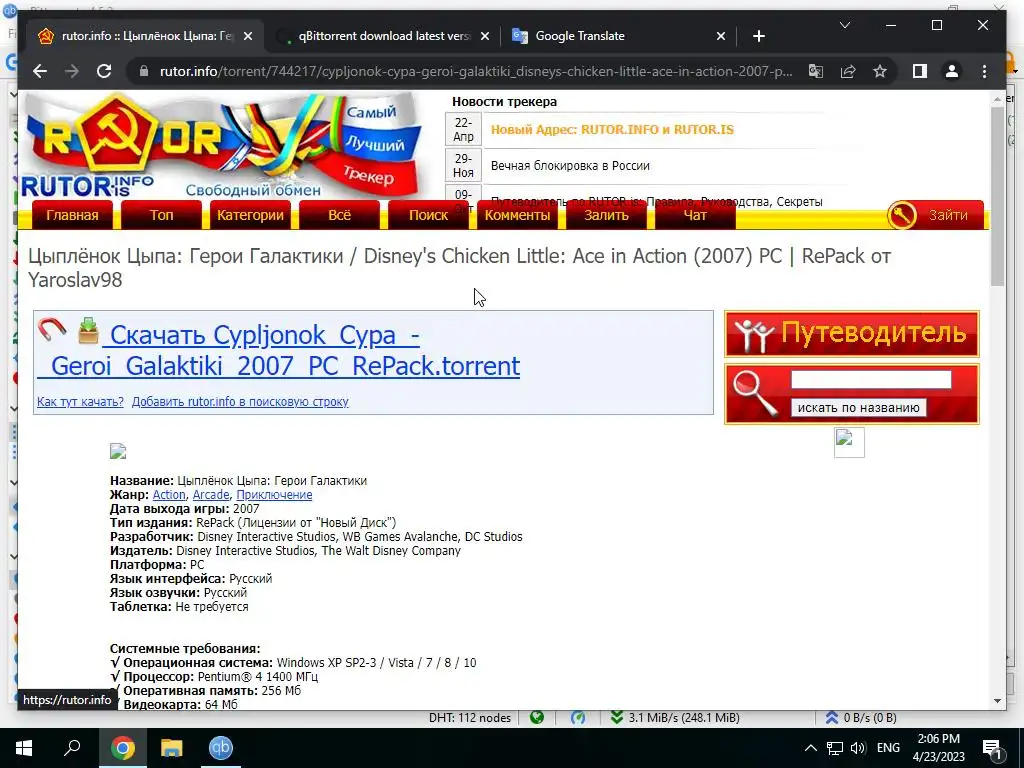Open File Explorer from the taskbar
The height and width of the screenshot is (768, 1024).
click(x=172, y=748)
